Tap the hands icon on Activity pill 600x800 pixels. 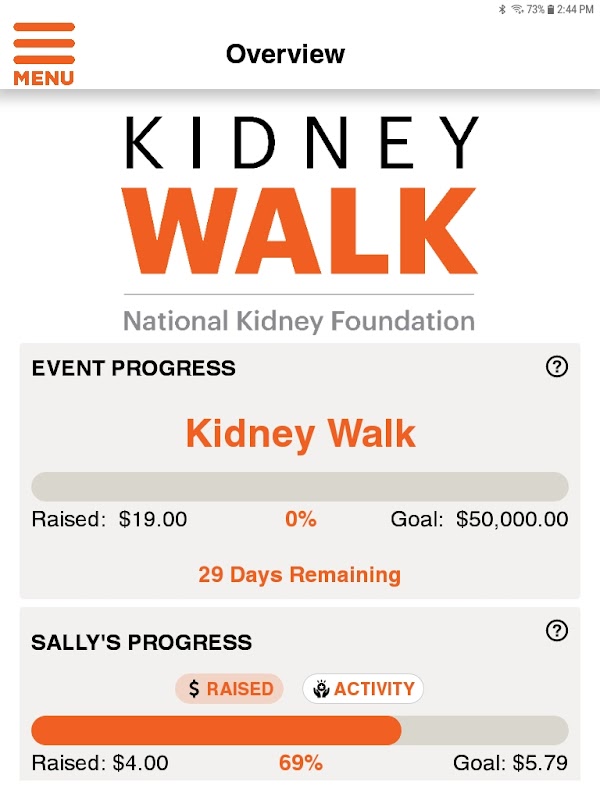tap(321, 689)
